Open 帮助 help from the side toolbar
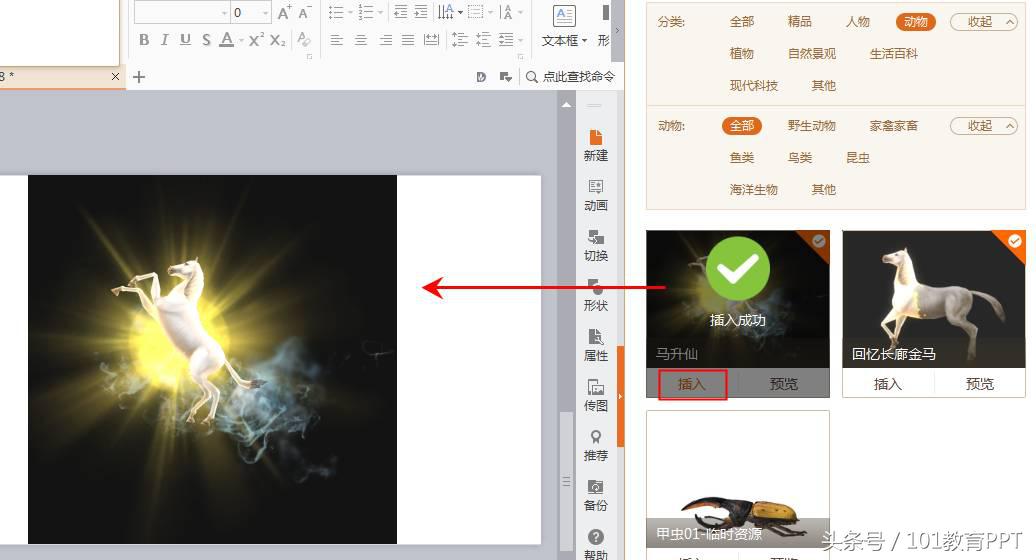This screenshot has width=1036, height=560. point(595,545)
